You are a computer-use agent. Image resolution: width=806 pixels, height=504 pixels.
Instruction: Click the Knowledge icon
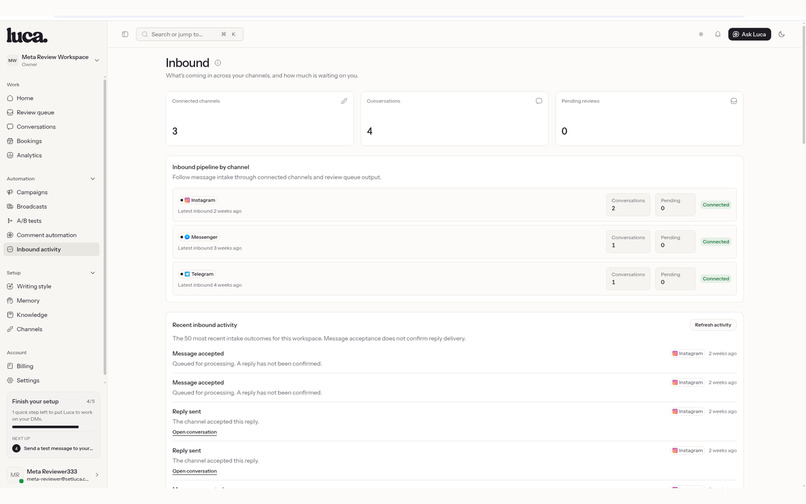pyautogui.click(x=10, y=315)
